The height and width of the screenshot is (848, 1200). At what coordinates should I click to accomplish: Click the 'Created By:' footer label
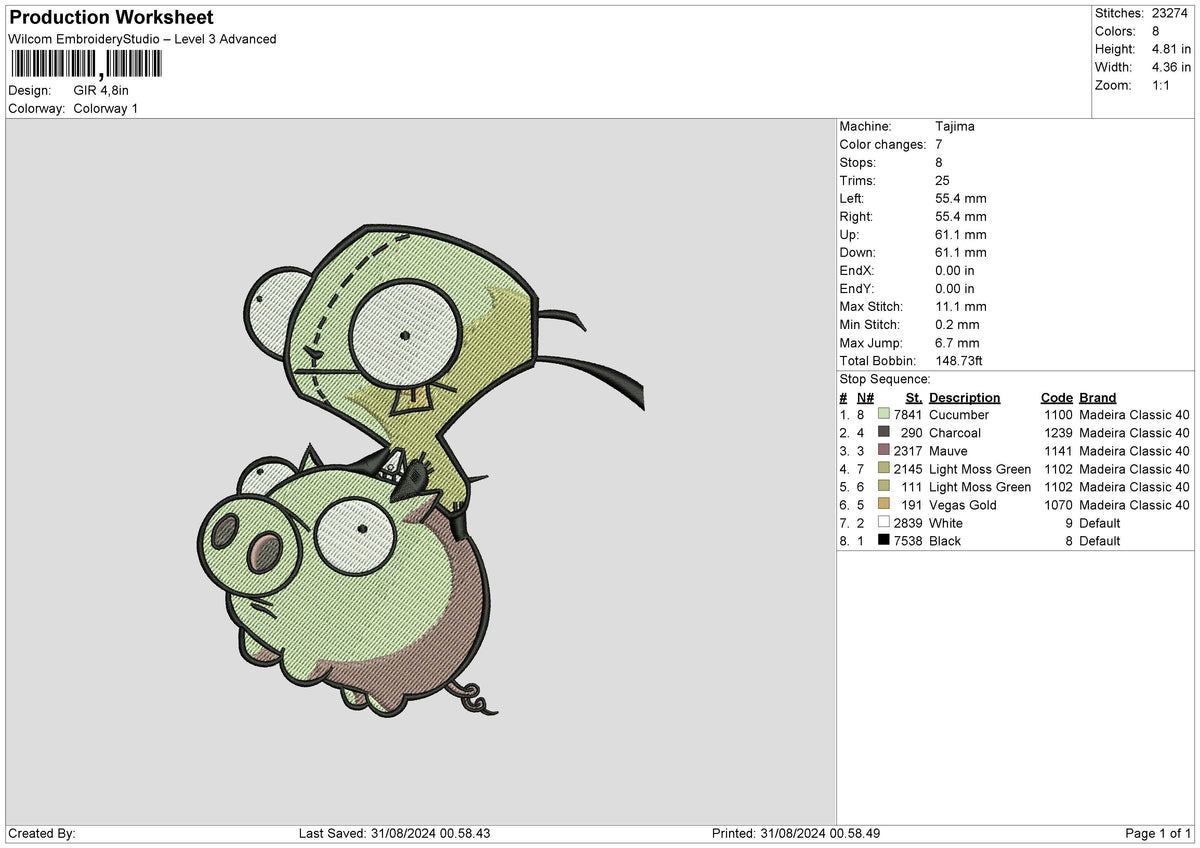42,833
